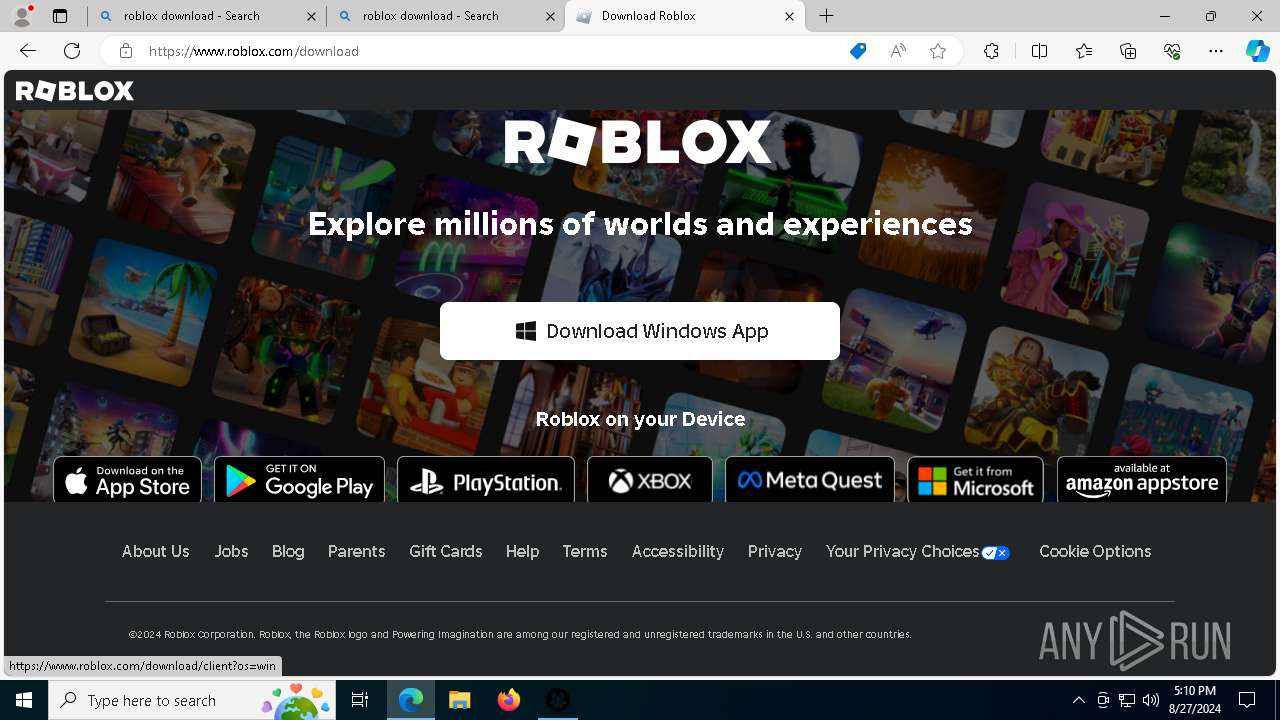
Task: Show hidden system tray icons
Action: 1078,700
